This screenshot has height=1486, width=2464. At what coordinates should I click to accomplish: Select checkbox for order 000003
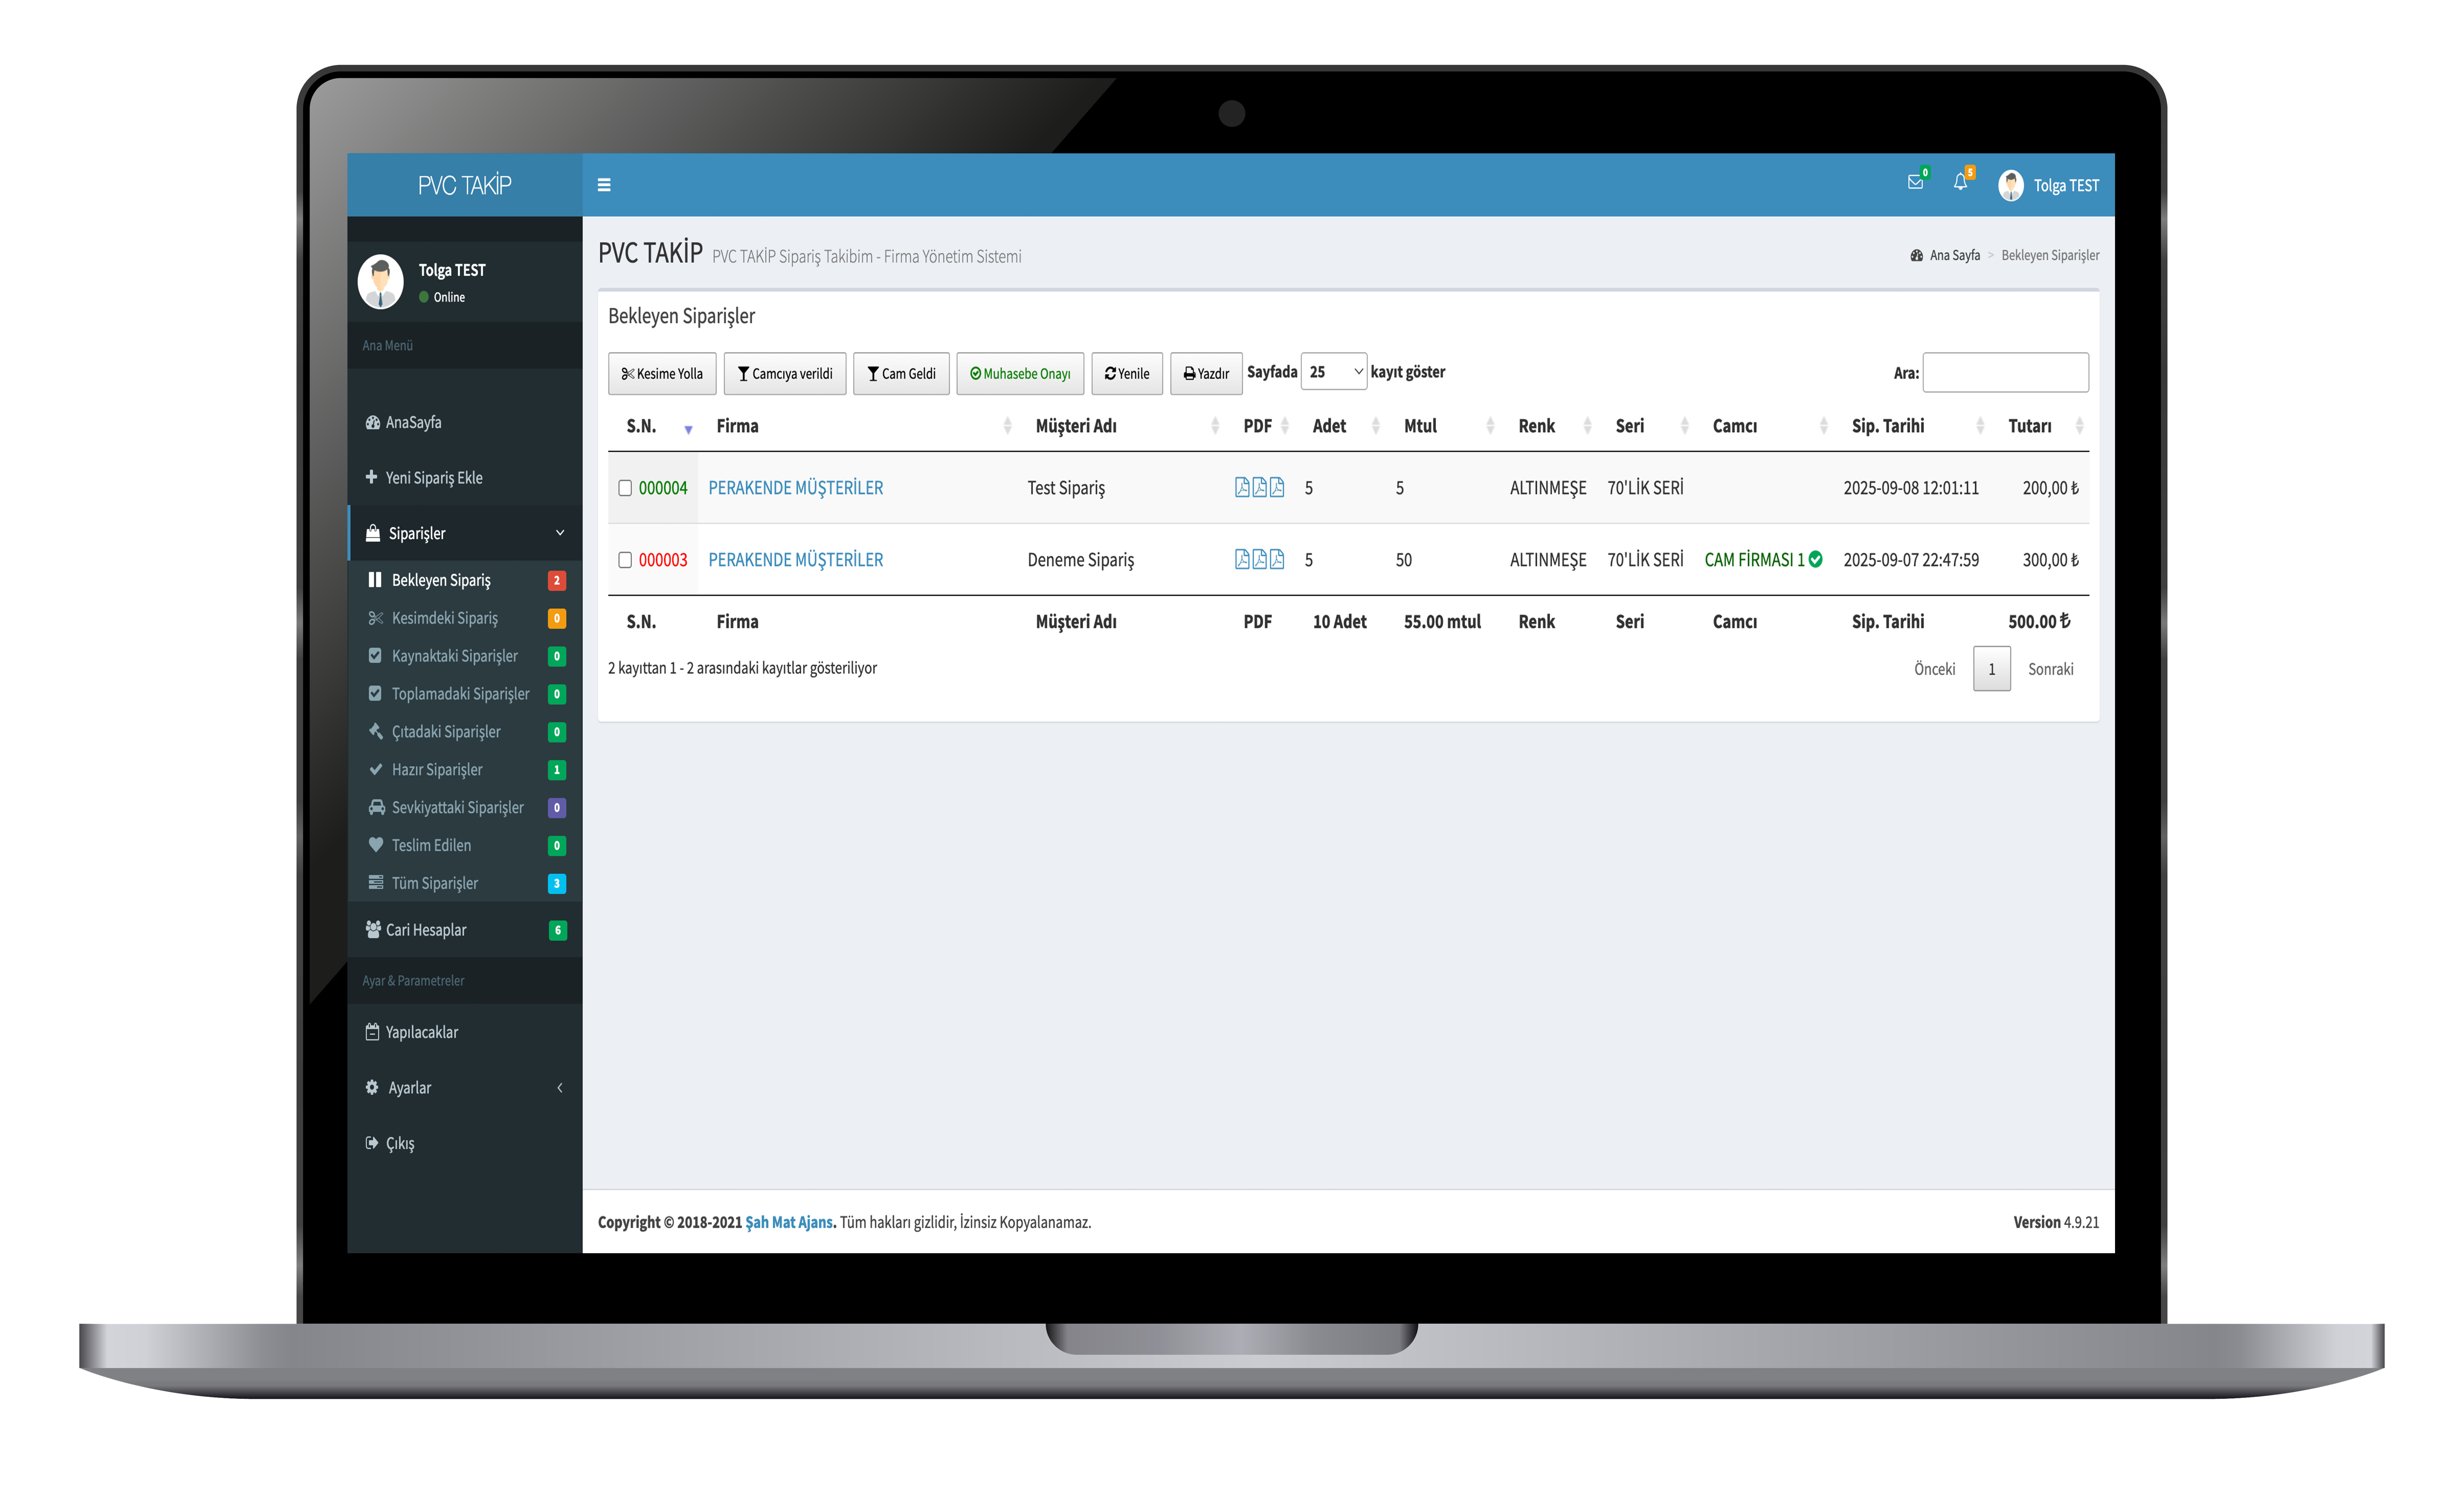click(625, 560)
